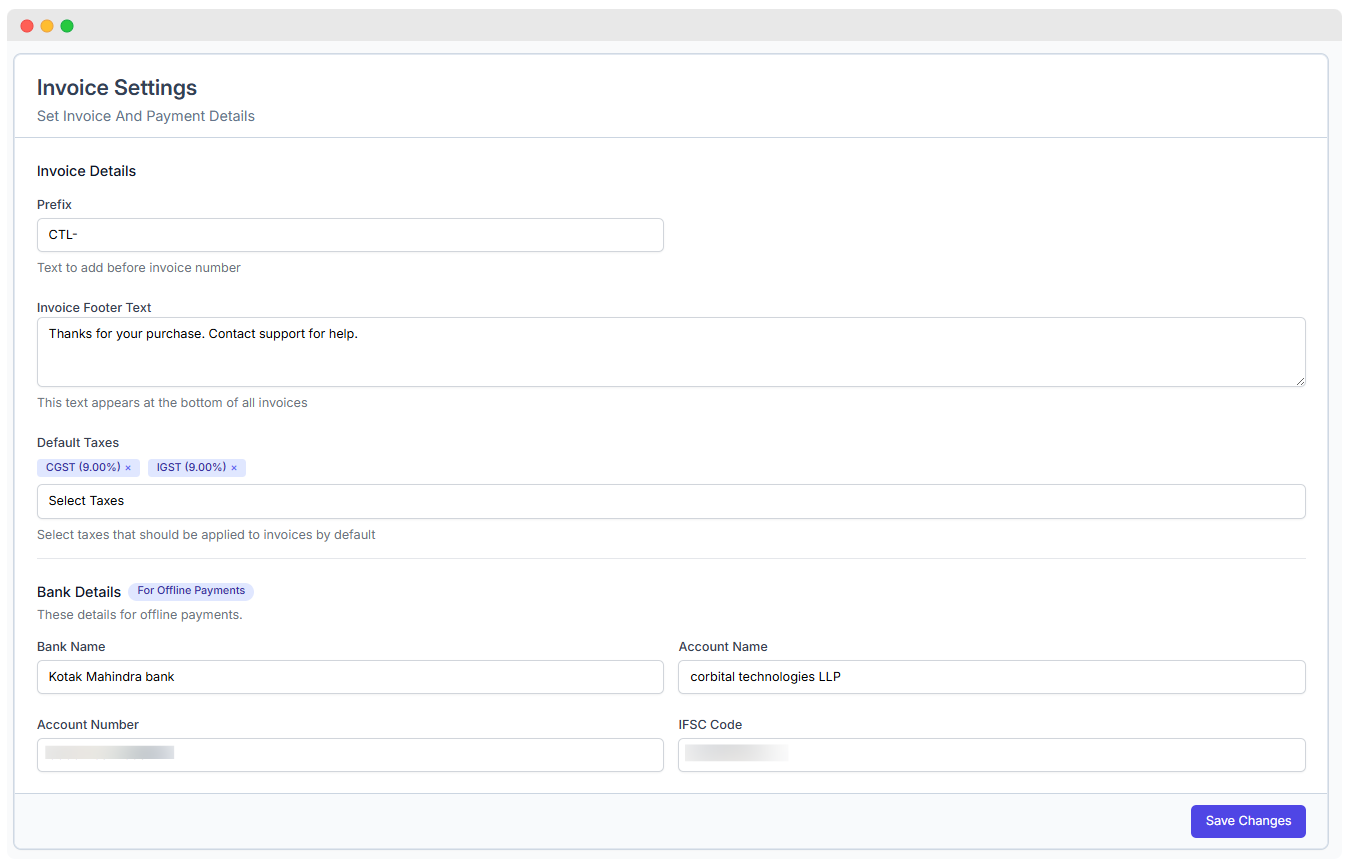
Task: Edit the Bank Name field
Action: point(350,677)
